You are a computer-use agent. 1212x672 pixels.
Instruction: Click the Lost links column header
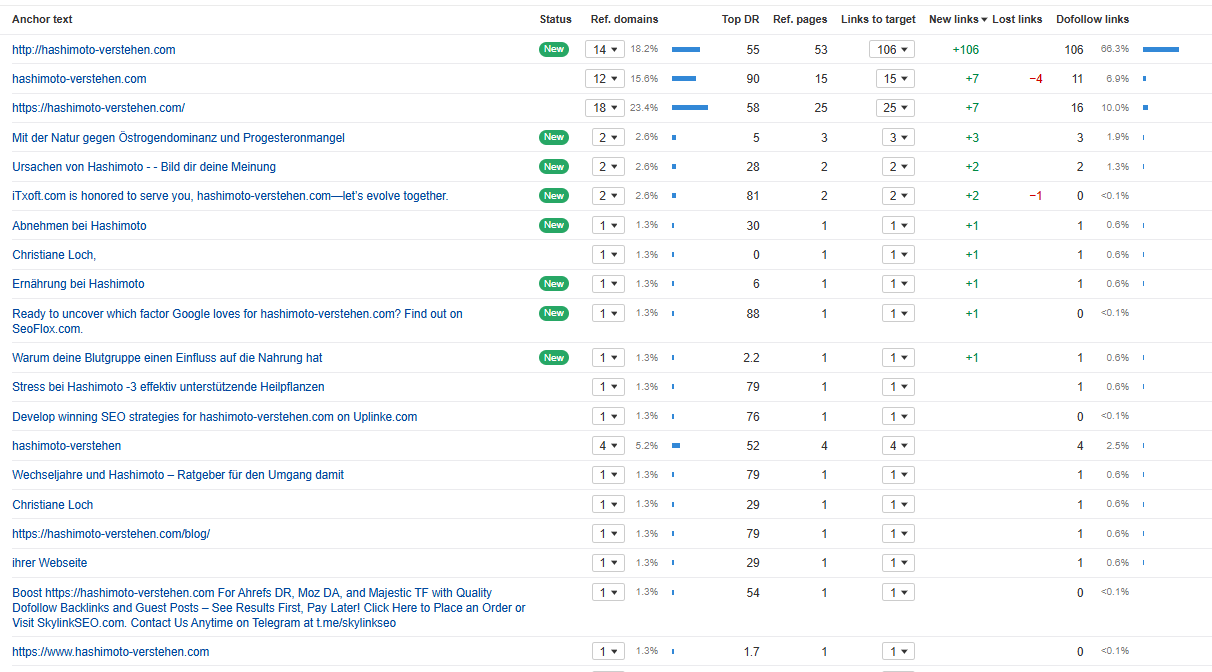[1017, 19]
